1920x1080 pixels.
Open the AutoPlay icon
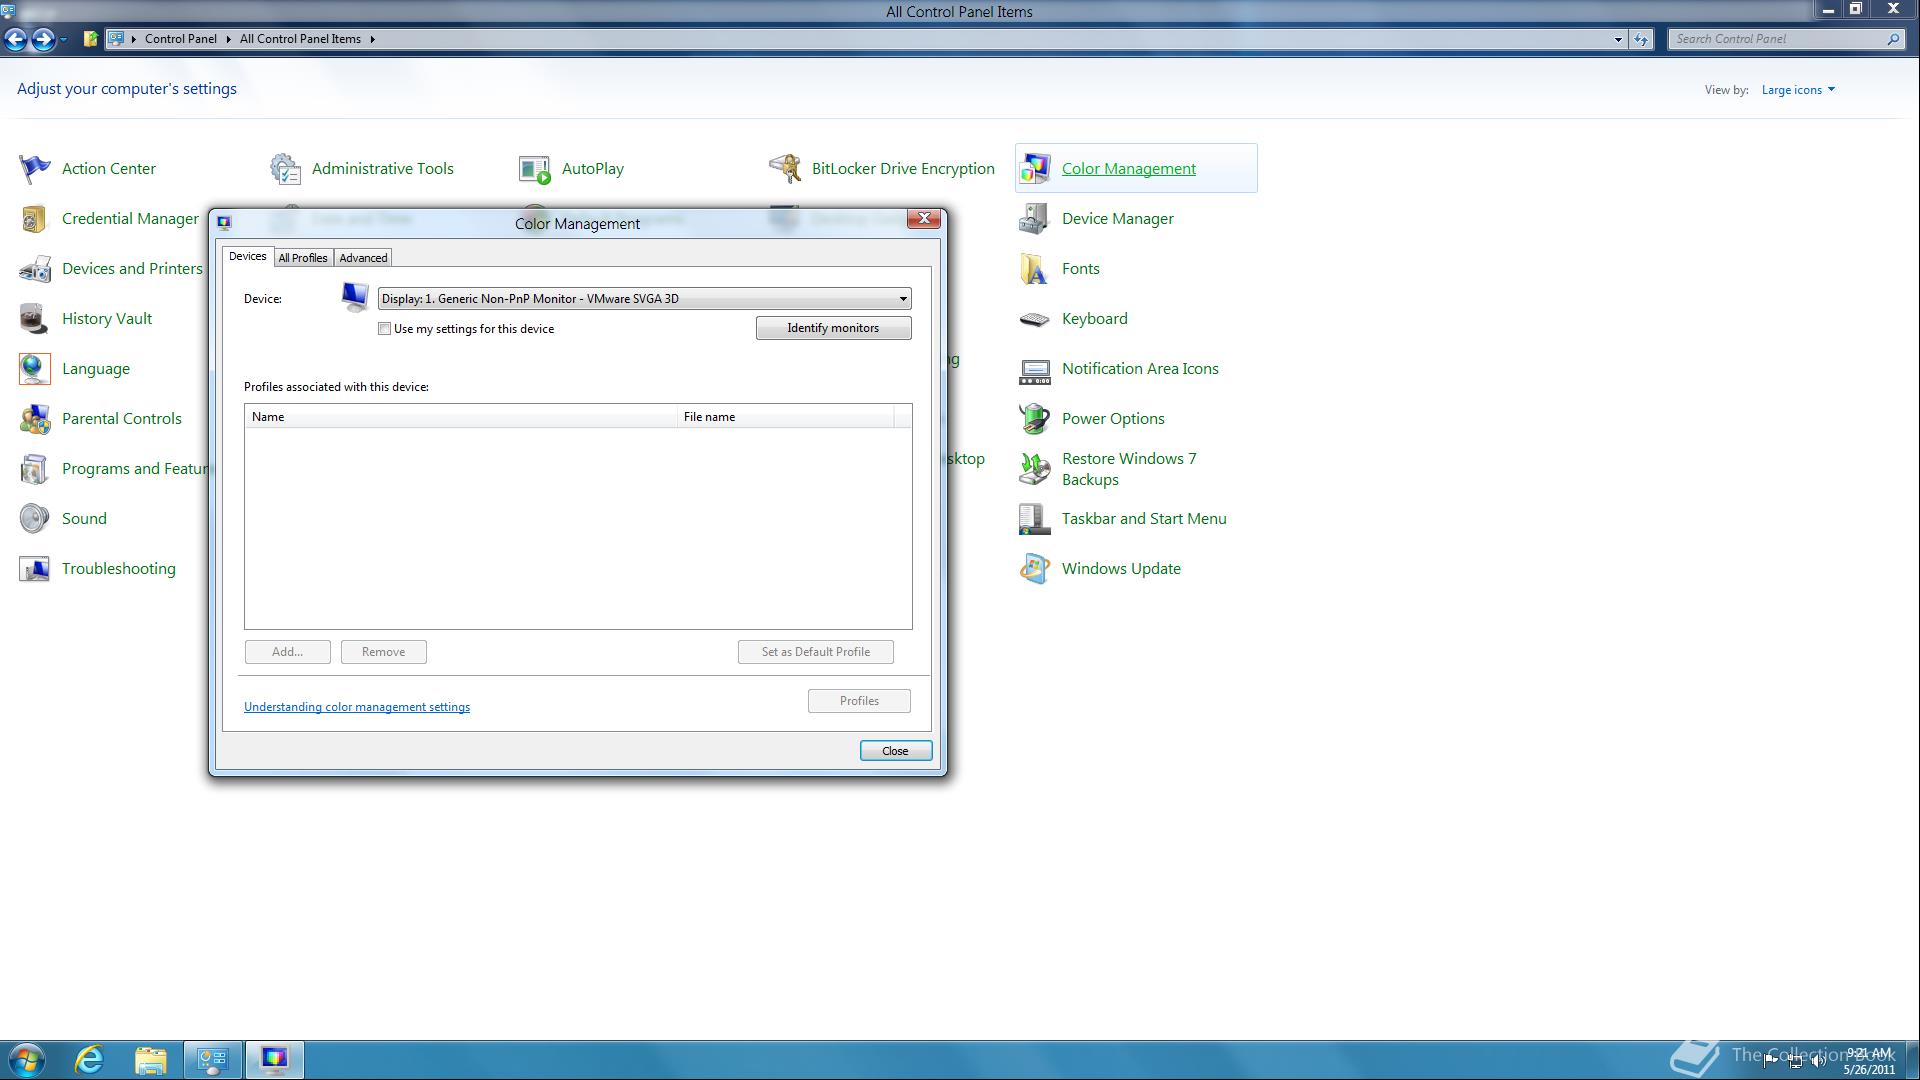(x=535, y=169)
